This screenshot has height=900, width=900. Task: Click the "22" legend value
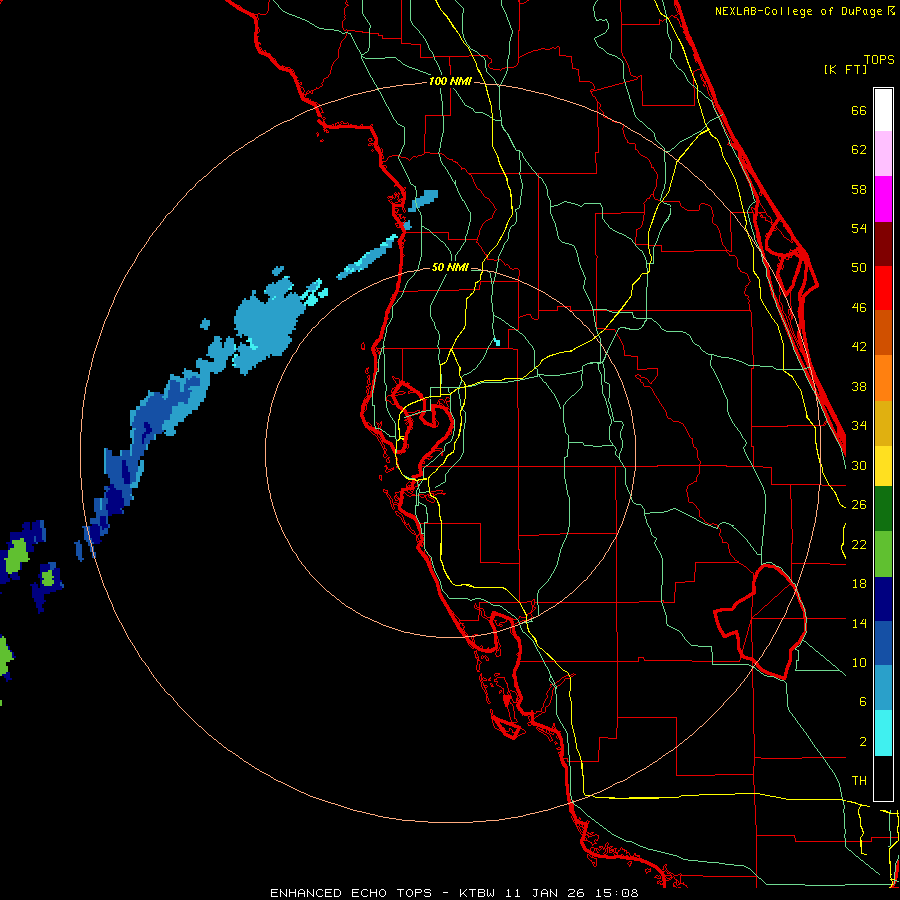click(859, 544)
